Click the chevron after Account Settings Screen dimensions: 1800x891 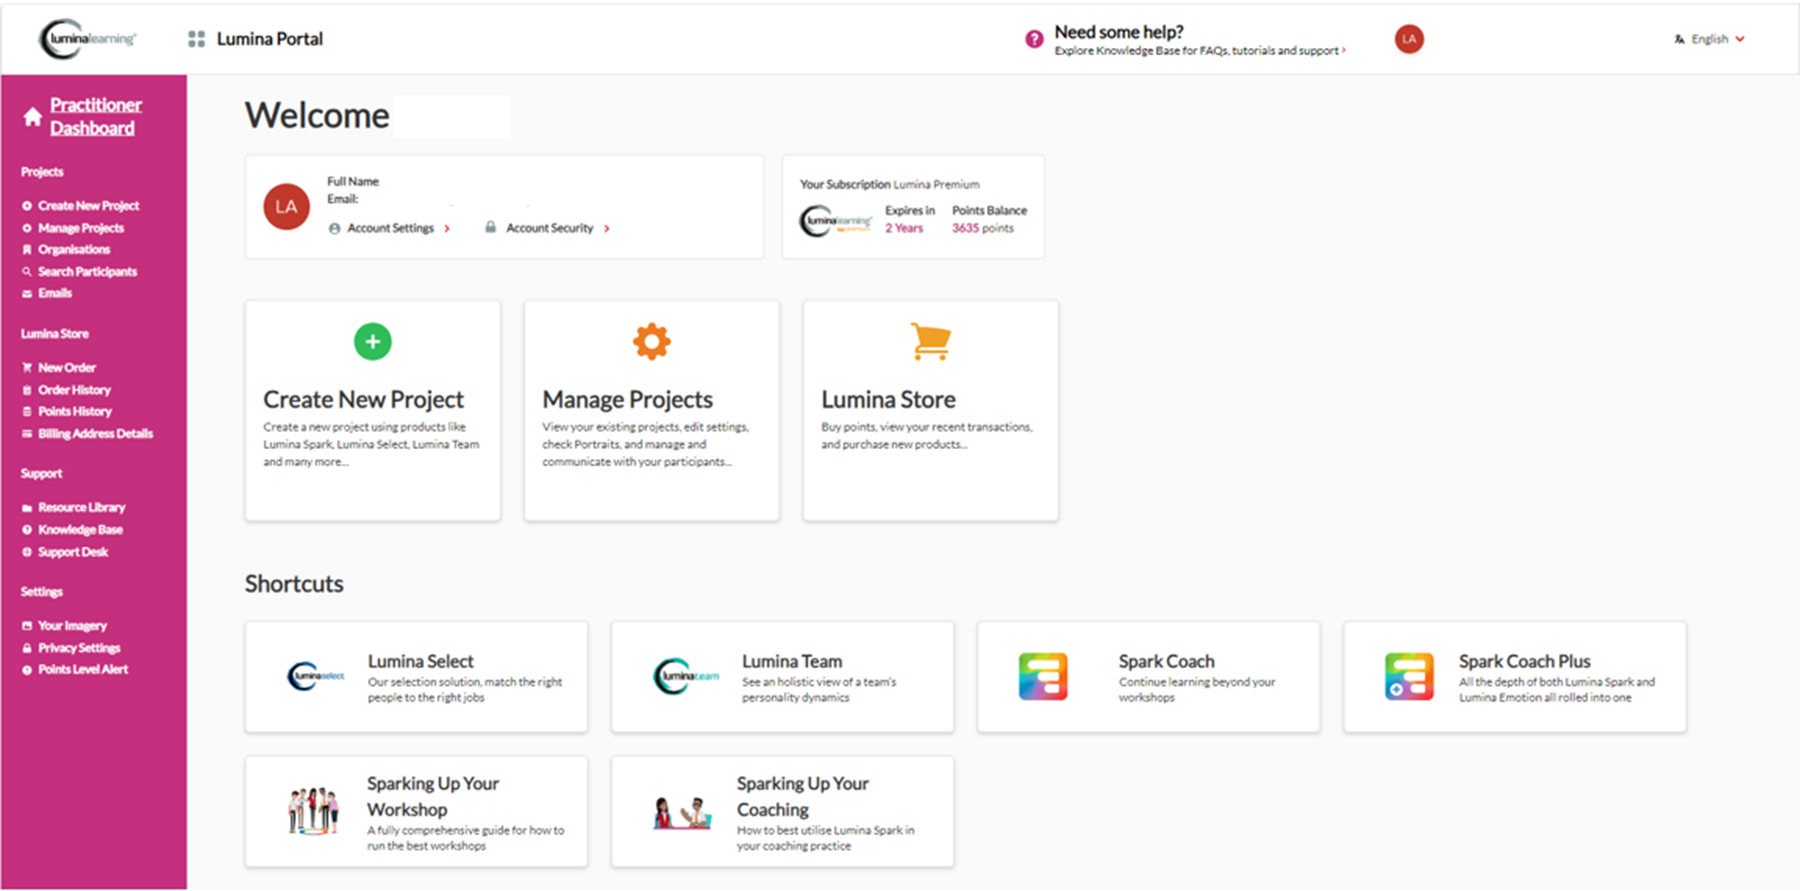447,229
